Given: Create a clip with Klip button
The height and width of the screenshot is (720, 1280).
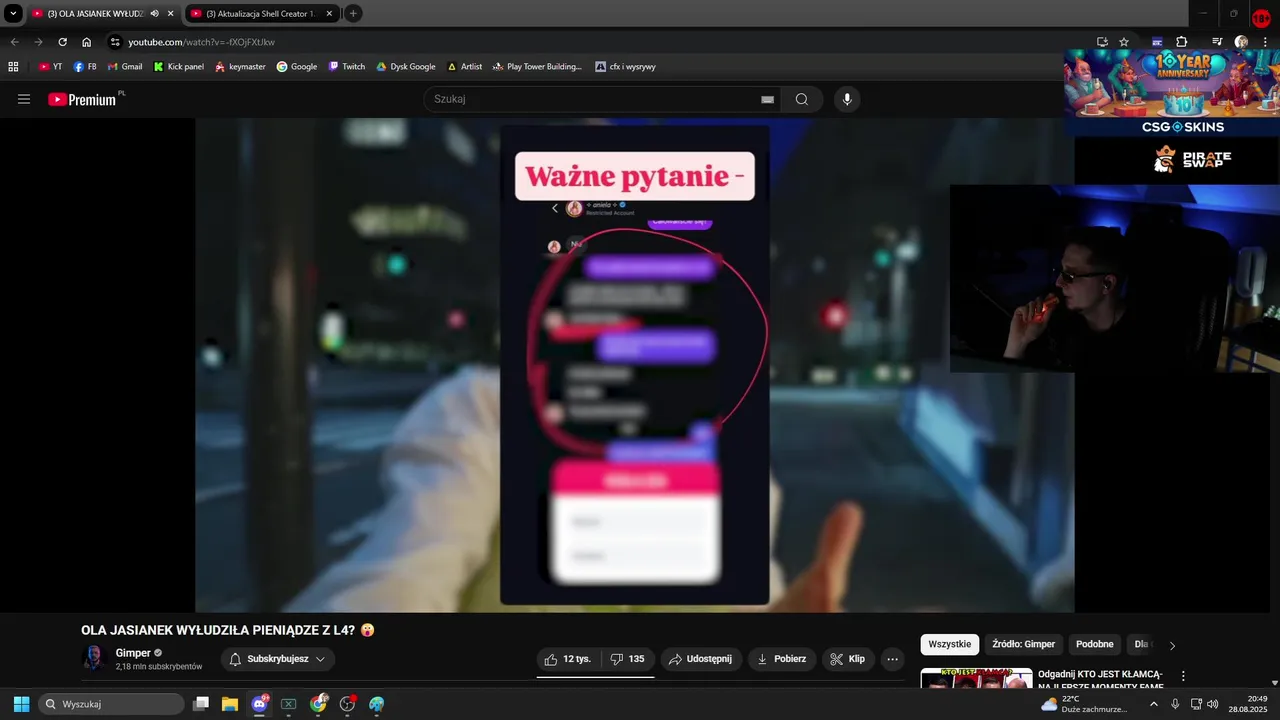Looking at the screenshot, I should pyautogui.click(x=847, y=659).
